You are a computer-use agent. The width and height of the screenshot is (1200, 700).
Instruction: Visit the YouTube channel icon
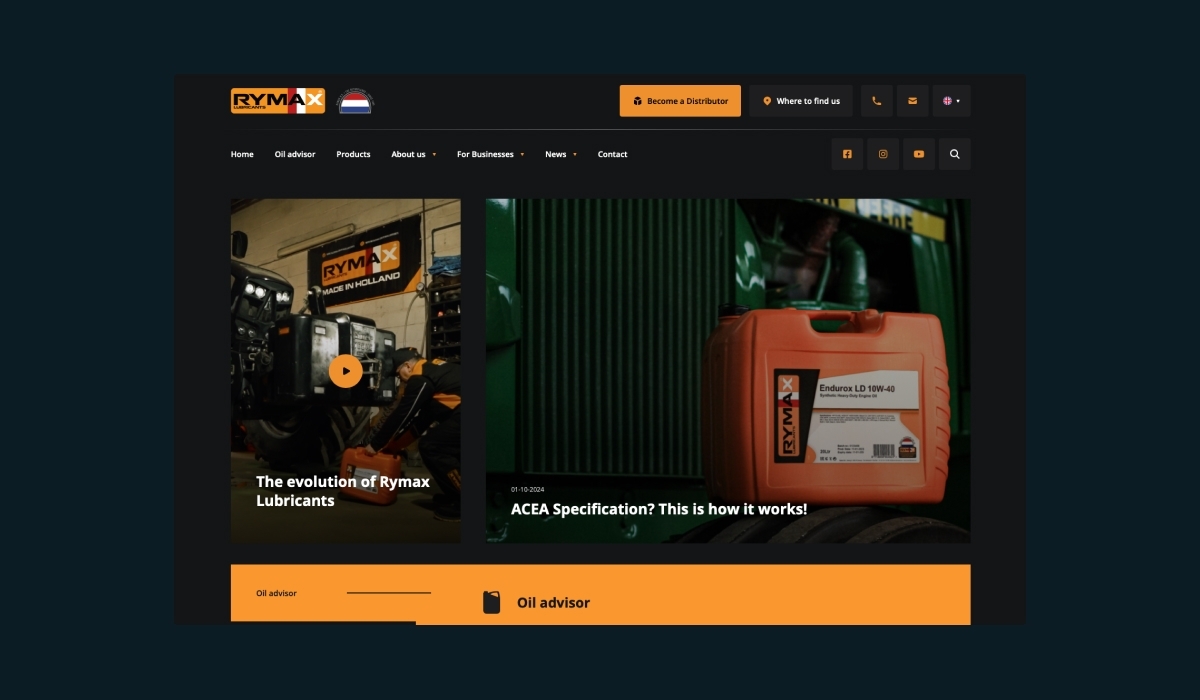click(x=919, y=154)
